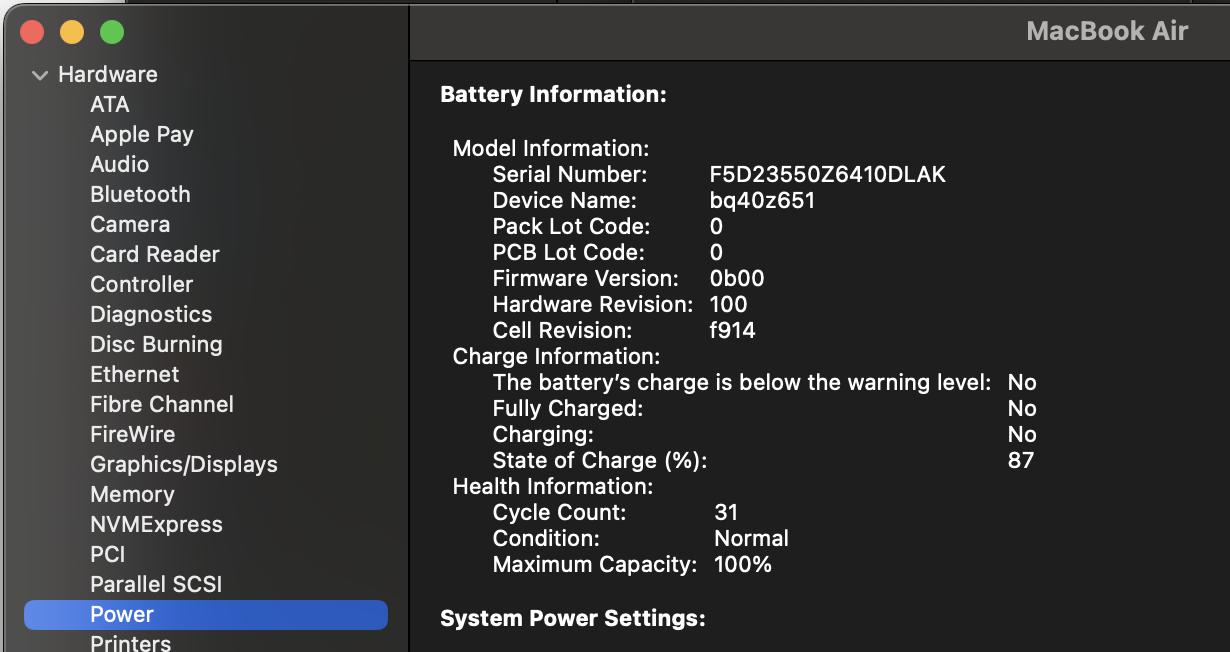1230x652 pixels.
Task: Click hardware revision value 100
Action: pyautogui.click(x=728, y=304)
